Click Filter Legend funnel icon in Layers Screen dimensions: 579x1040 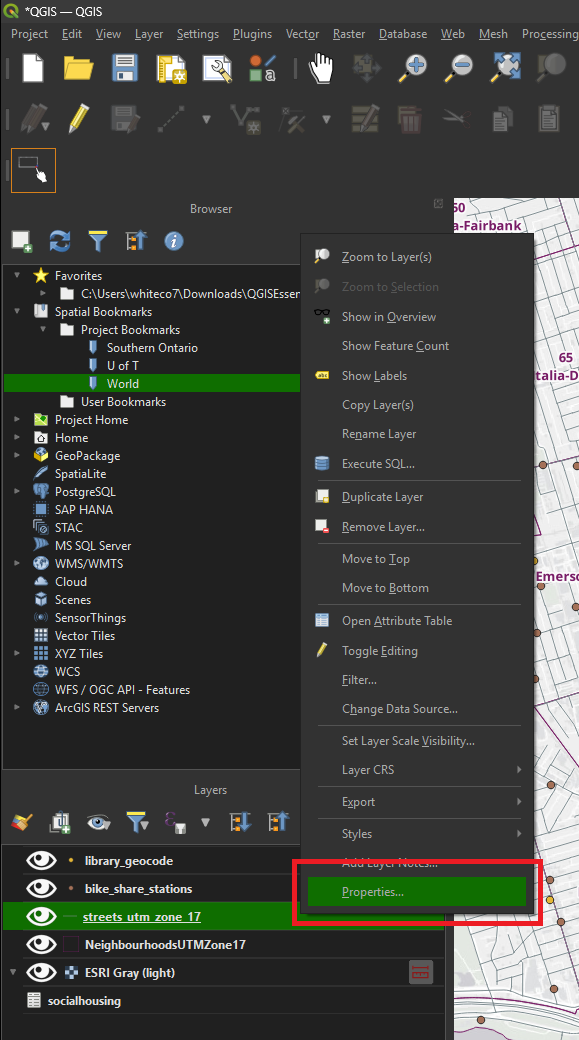137,822
